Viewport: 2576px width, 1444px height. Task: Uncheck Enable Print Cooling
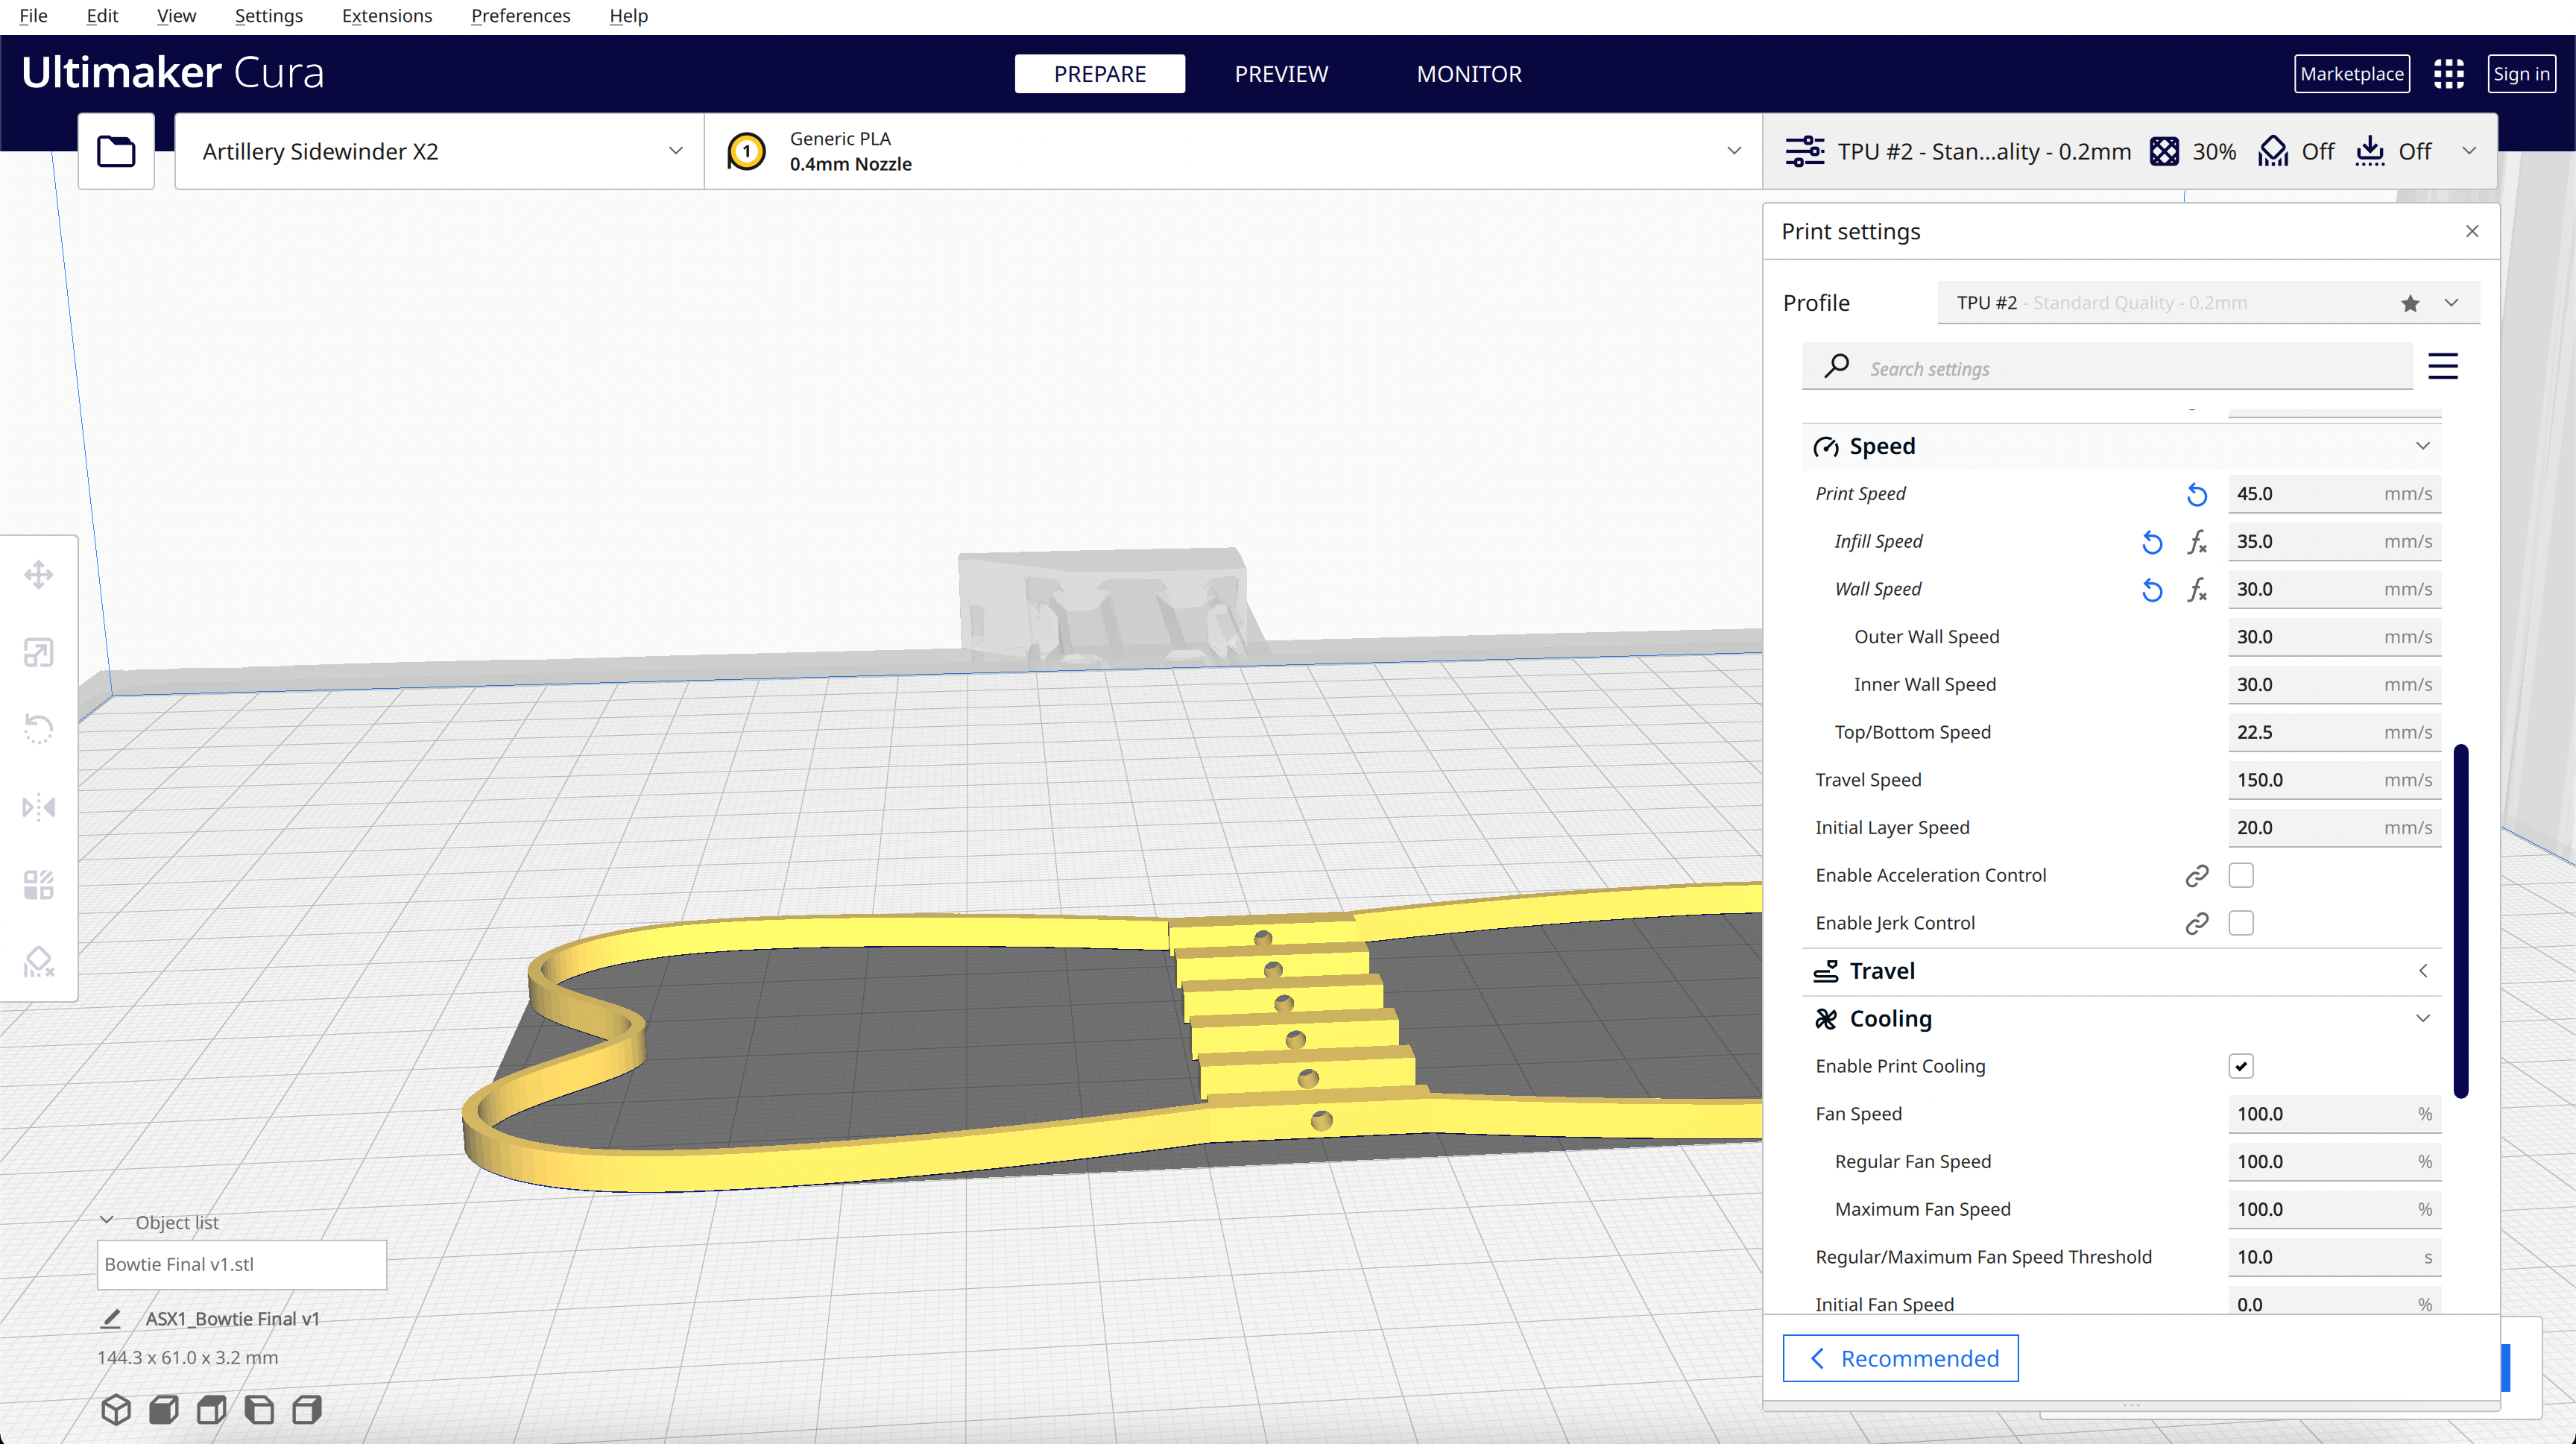pos(2241,1066)
